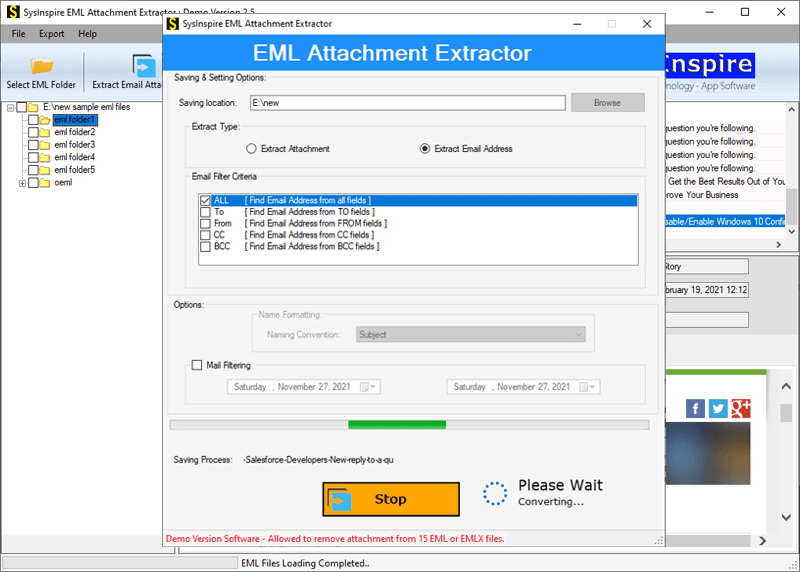Click the folder icon beside oeml

[x=46, y=183]
